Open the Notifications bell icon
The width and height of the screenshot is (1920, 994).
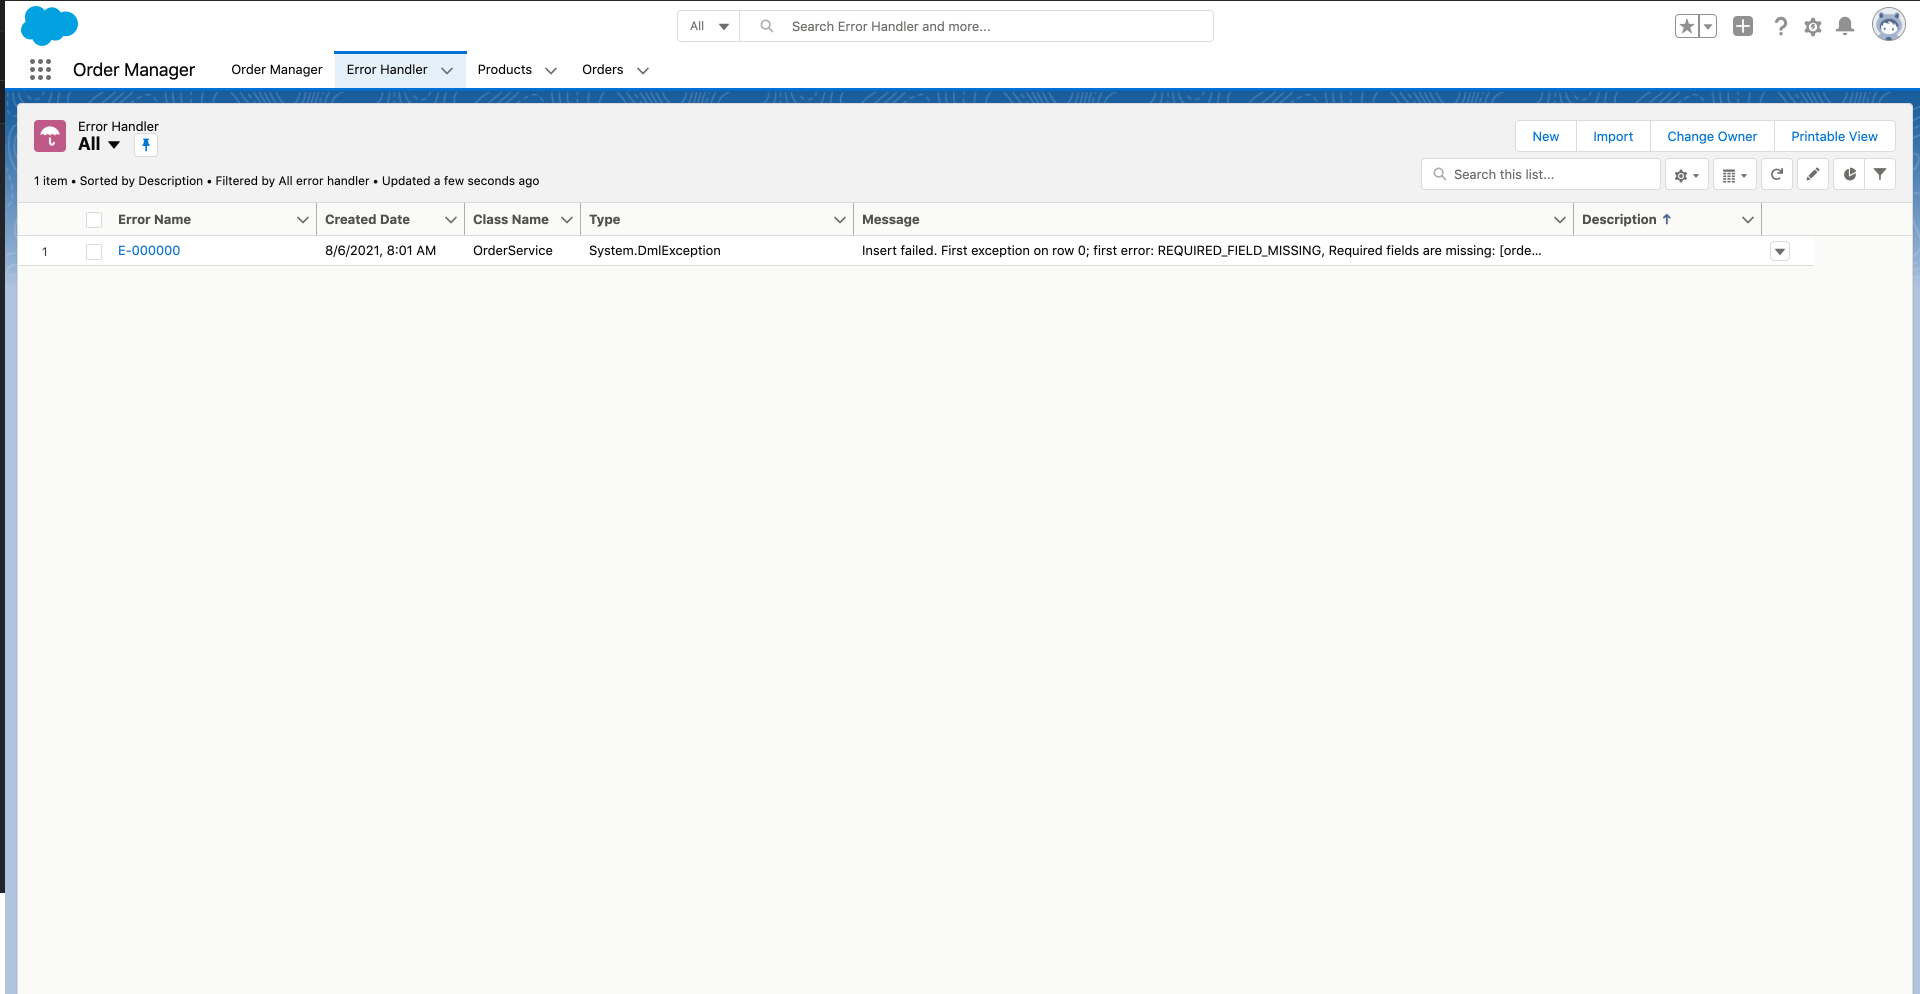(1845, 26)
